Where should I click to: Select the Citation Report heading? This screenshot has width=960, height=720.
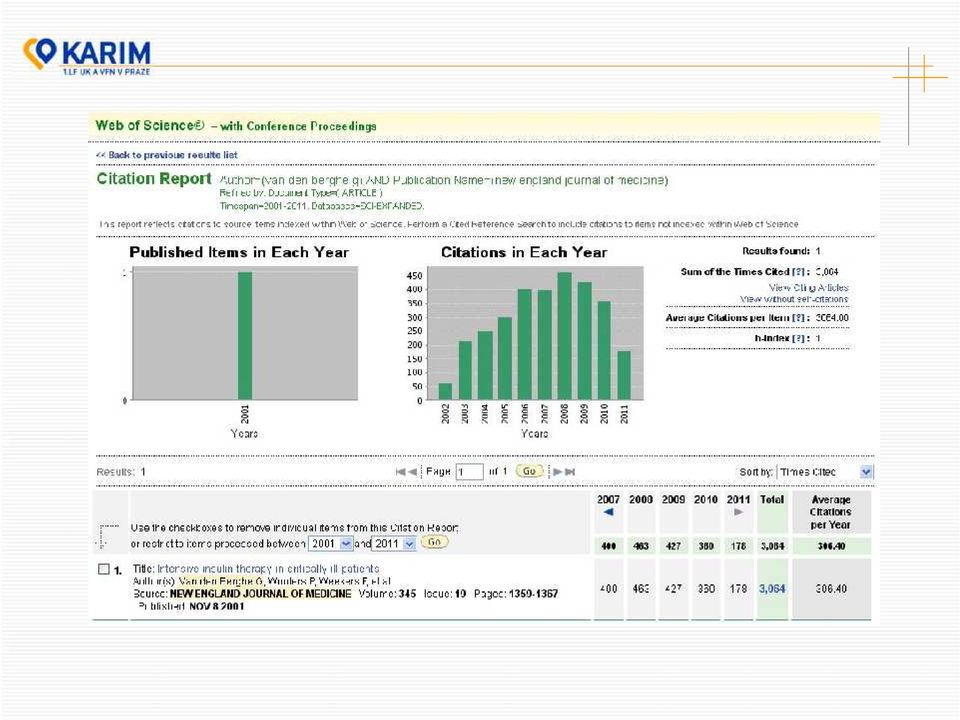[x=154, y=179]
